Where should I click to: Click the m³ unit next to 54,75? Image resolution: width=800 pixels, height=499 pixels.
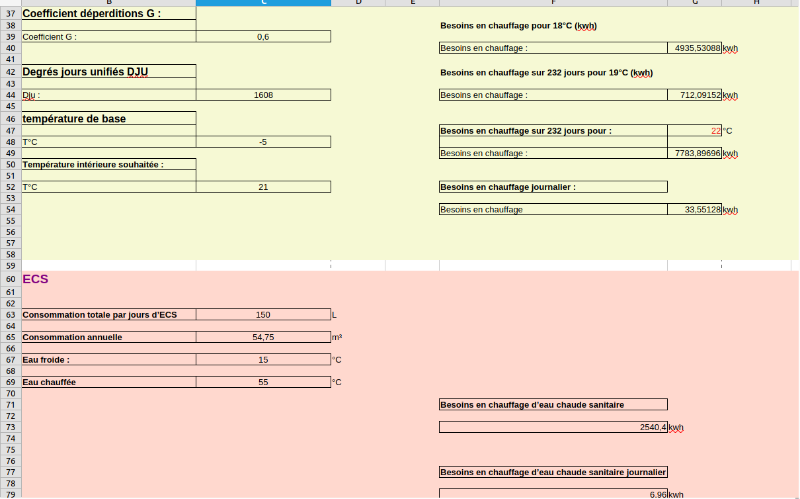click(x=337, y=337)
